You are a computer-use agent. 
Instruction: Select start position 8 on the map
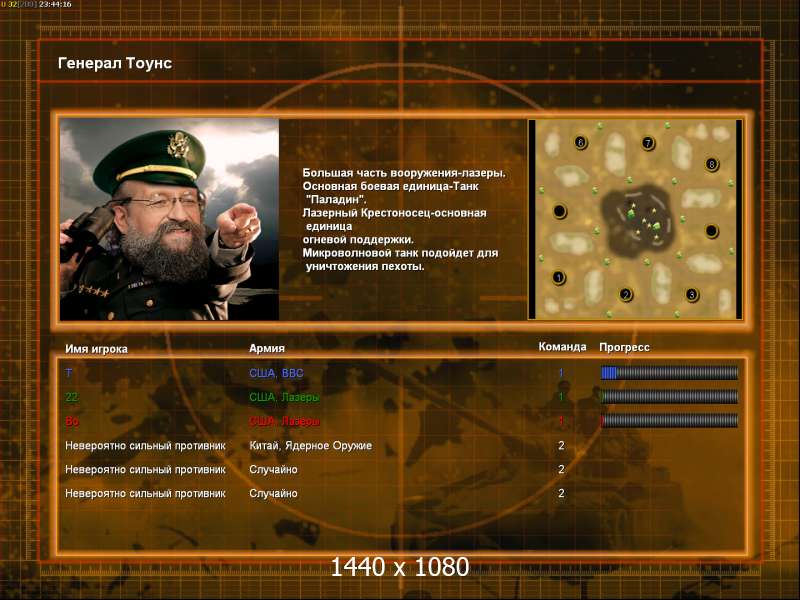tap(712, 164)
